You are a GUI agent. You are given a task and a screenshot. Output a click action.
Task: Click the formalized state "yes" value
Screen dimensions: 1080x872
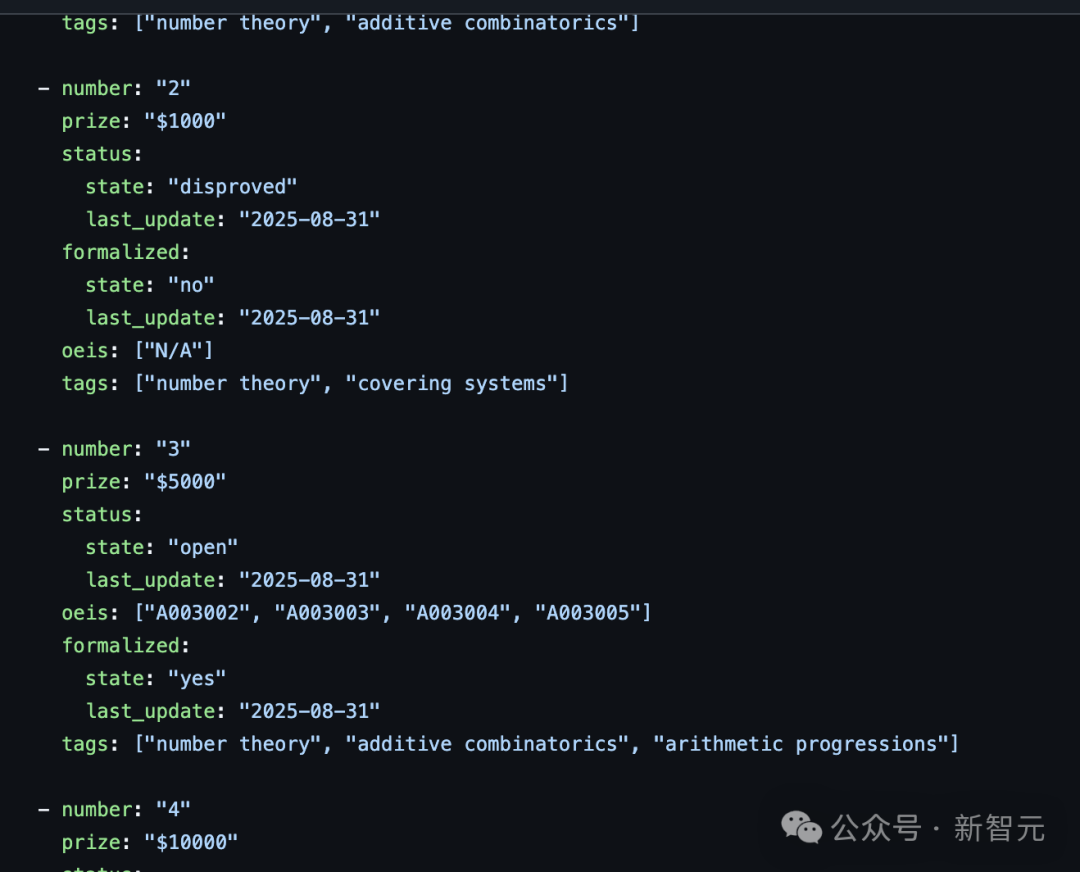(197, 678)
